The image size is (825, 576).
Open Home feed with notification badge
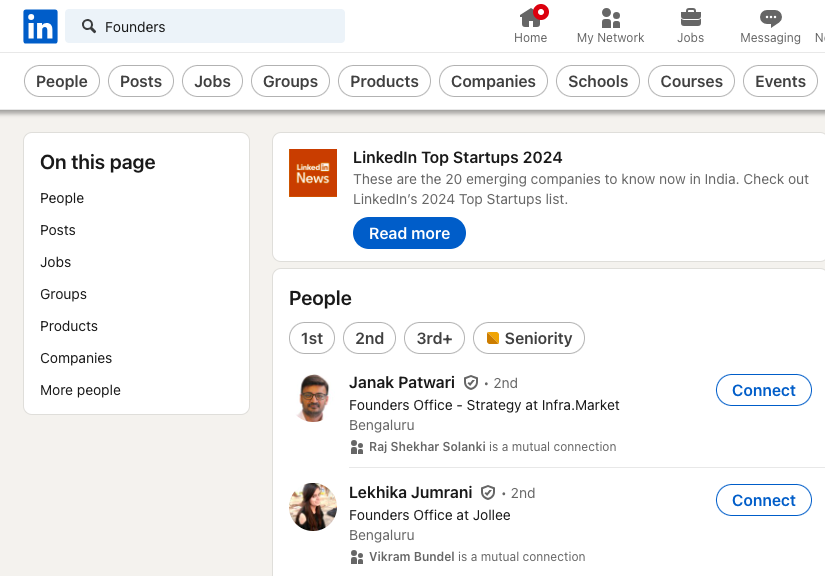coord(531,19)
